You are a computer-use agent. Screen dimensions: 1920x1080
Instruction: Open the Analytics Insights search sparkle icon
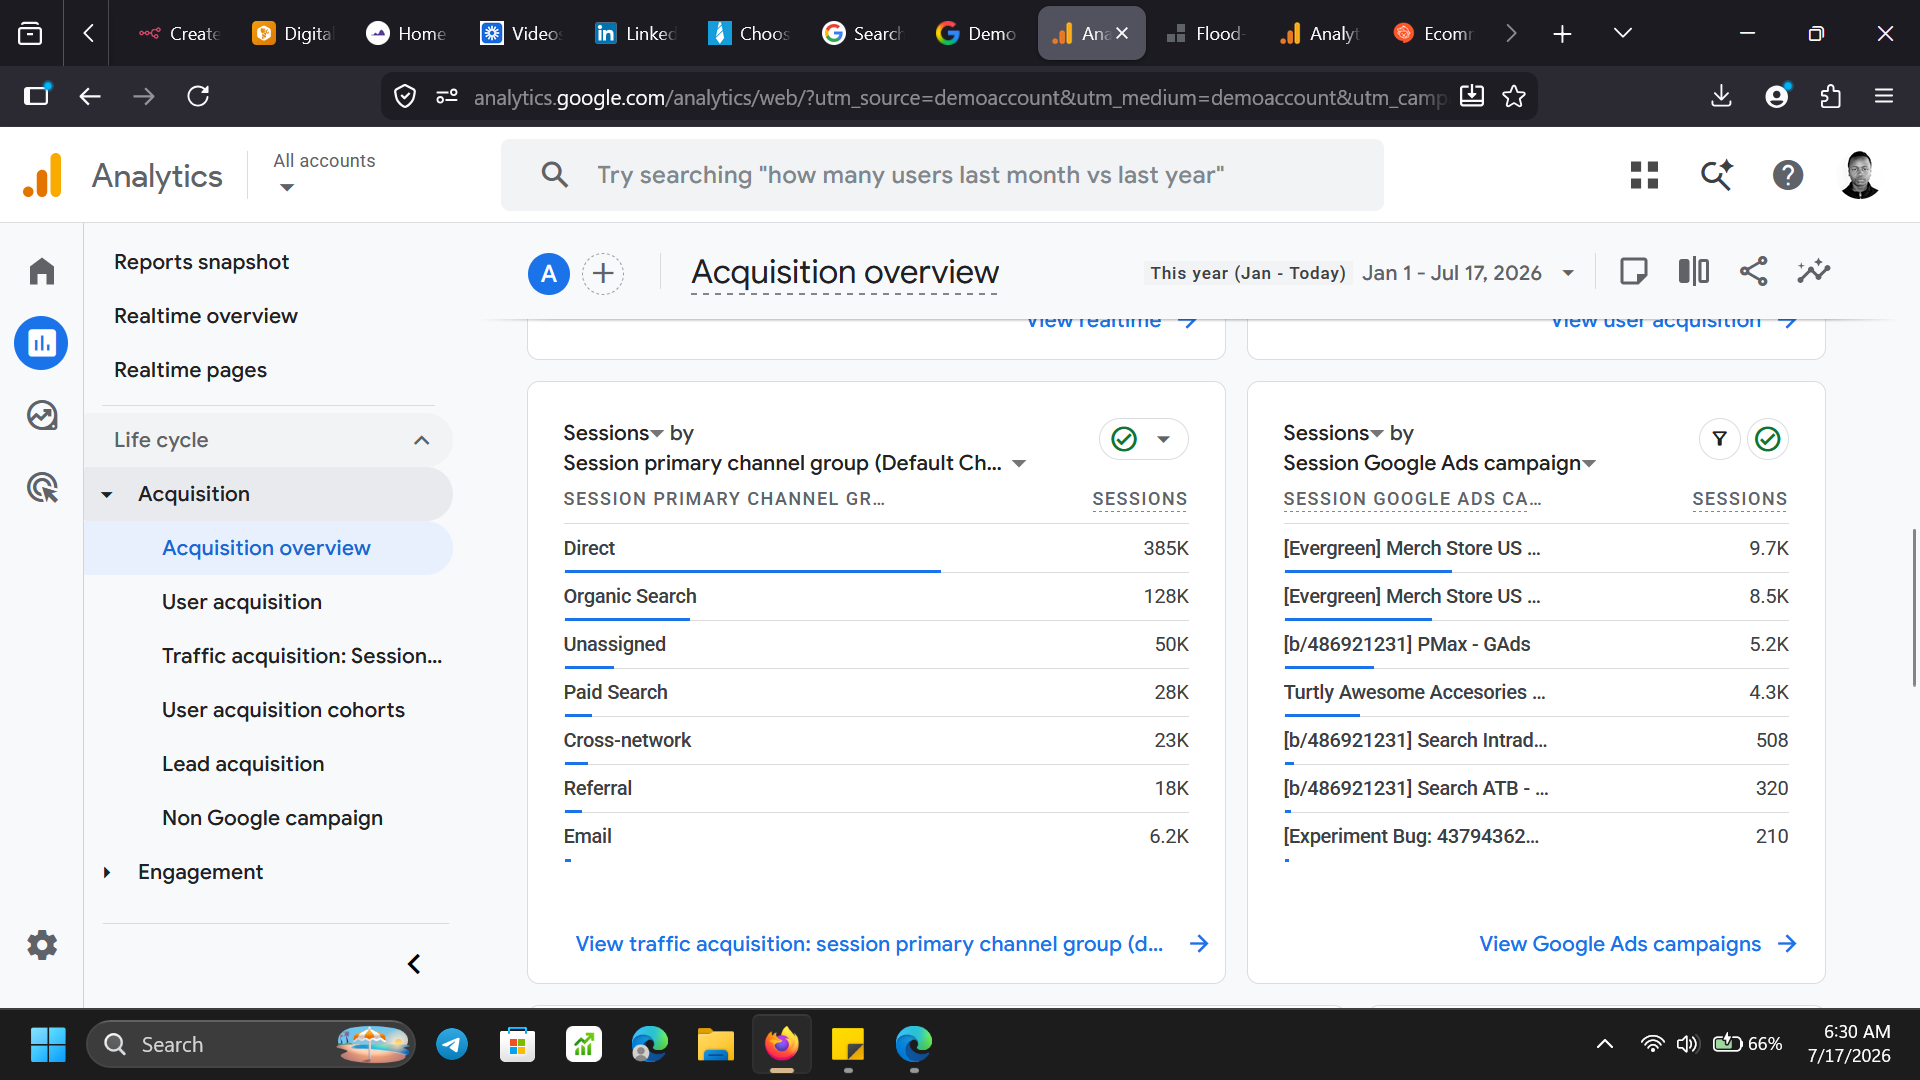pos(1716,175)
